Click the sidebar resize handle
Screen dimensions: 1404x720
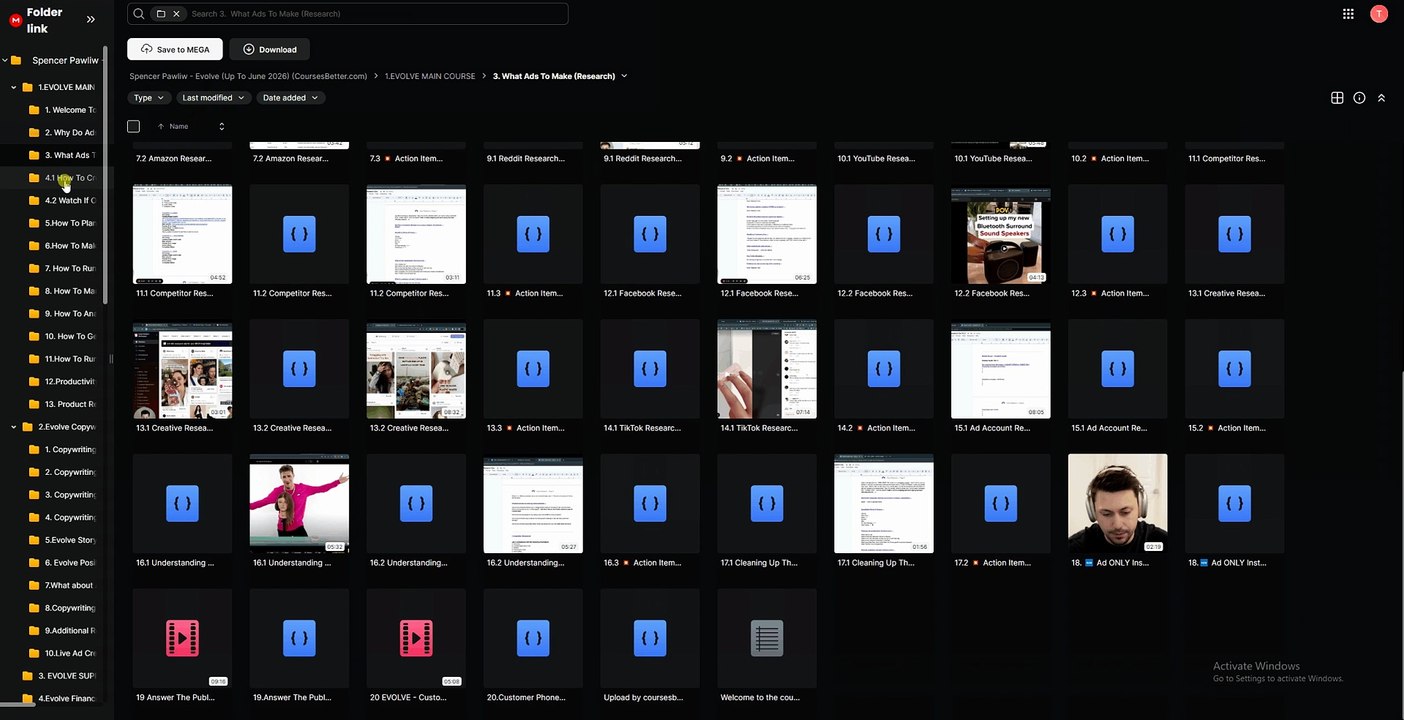click(x=111, y=360)
